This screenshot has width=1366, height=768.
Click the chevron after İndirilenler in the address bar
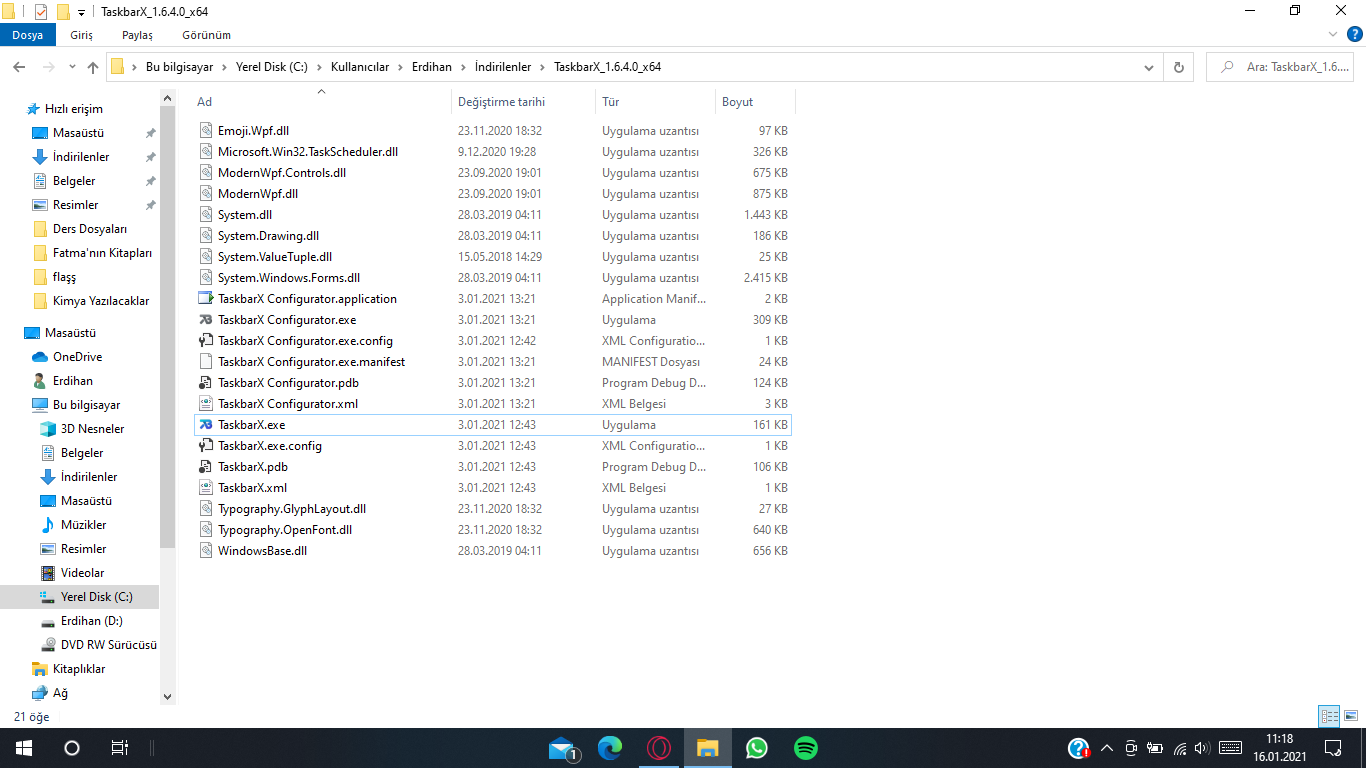(542, 67)
